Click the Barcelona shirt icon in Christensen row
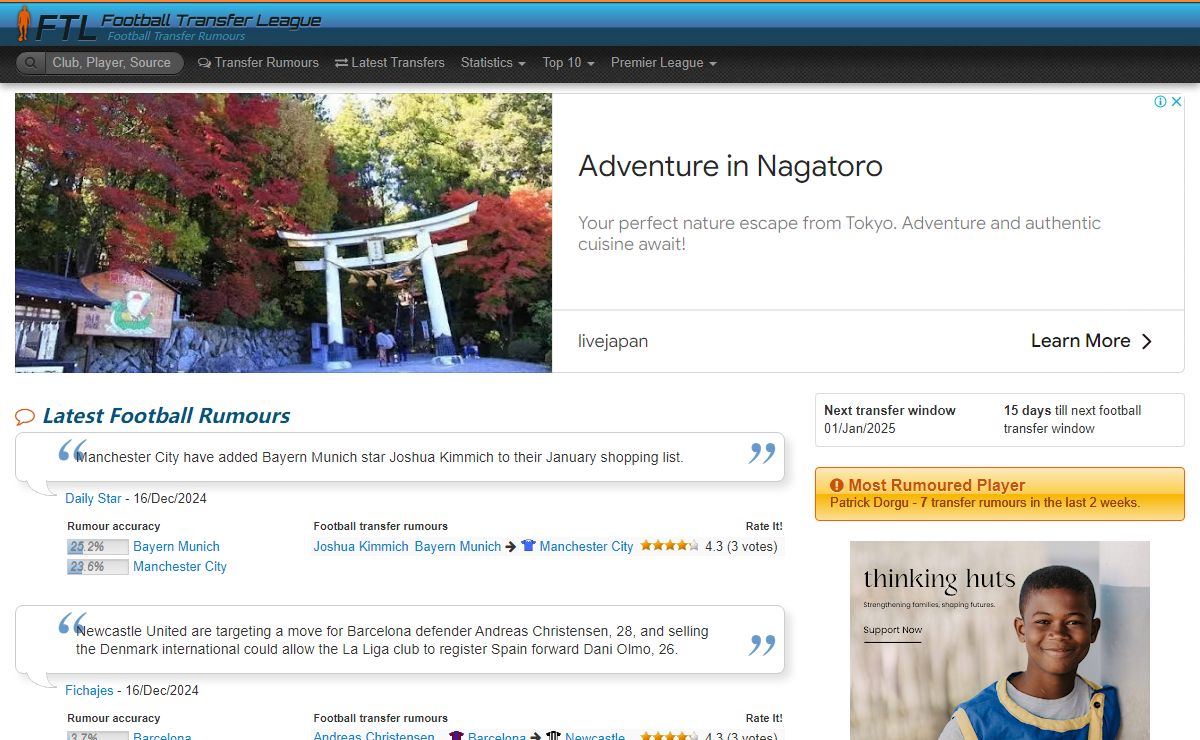The height and width of the screenshot is (740, 1200). click(x=456, y=736)
